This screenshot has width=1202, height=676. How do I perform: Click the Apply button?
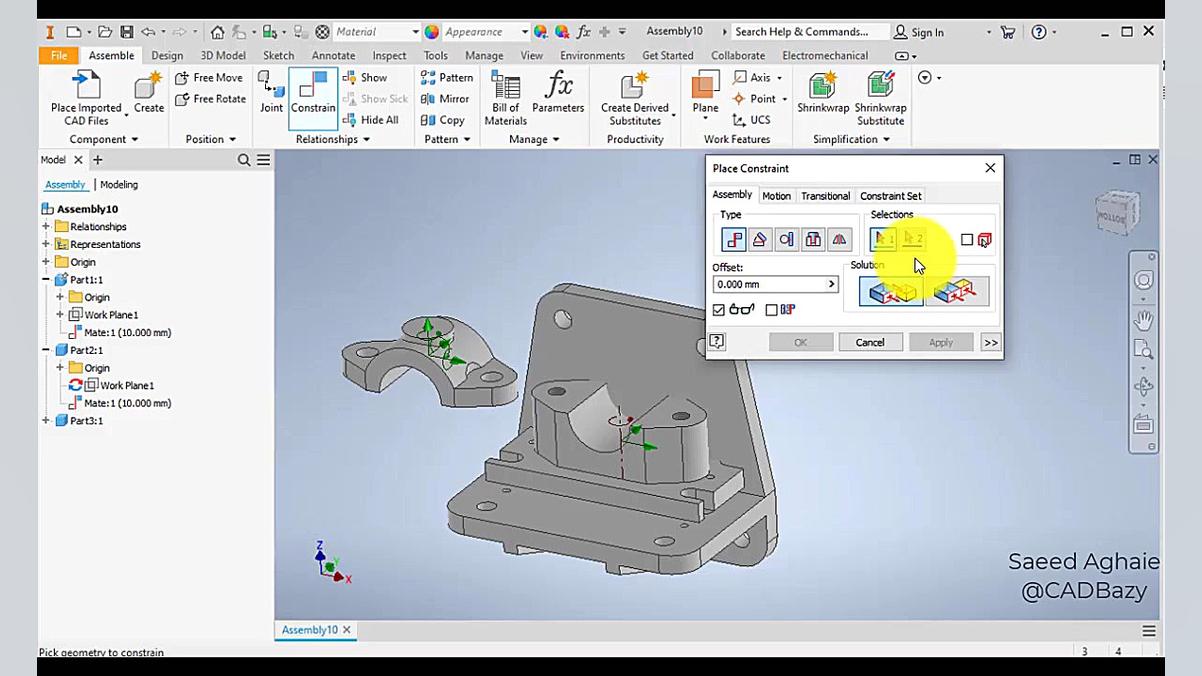941,342
